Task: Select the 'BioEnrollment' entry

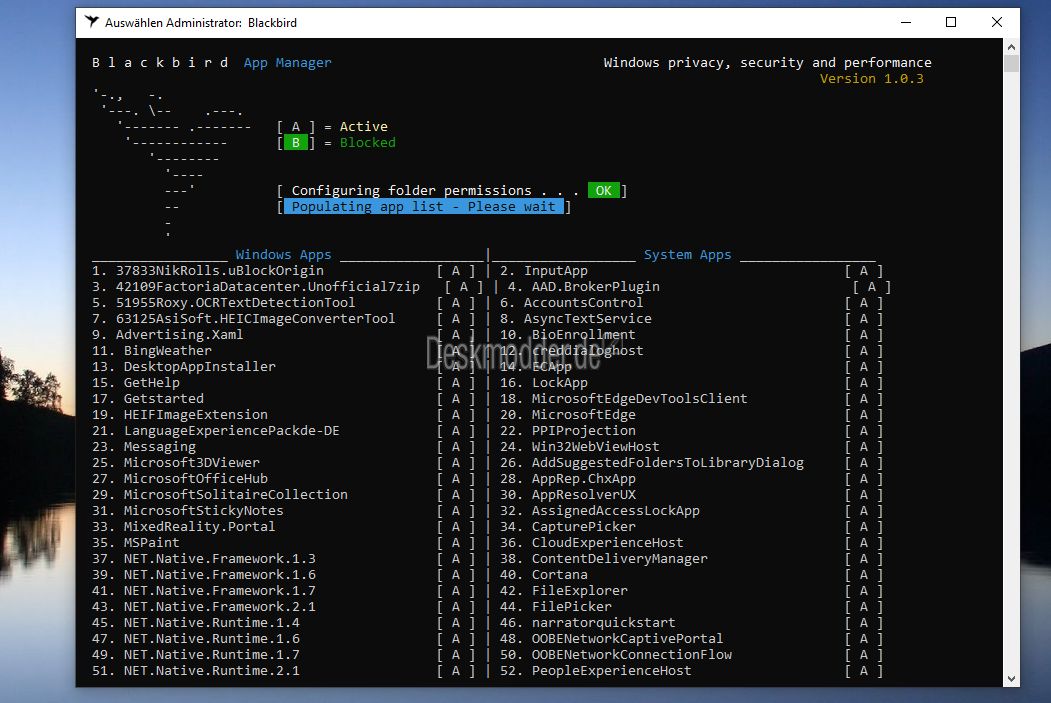Action: (x=583, y=334)
